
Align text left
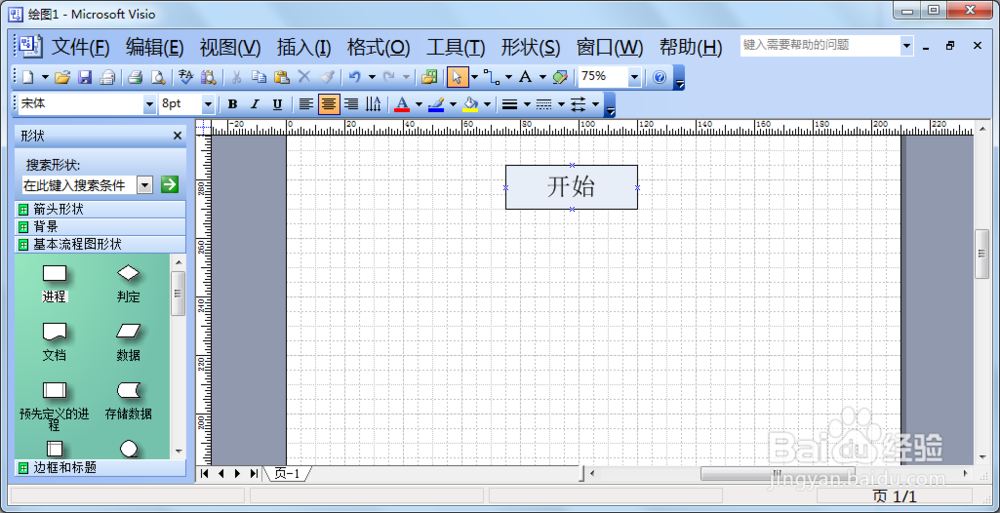(x=307, y=104)
